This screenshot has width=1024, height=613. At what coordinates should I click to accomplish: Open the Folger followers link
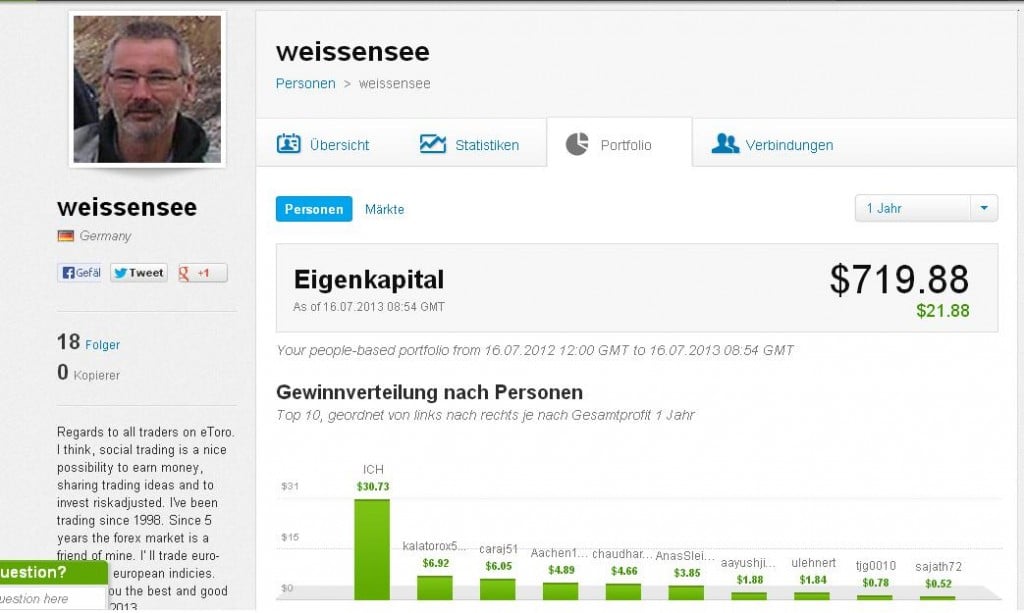coord(102,345)
